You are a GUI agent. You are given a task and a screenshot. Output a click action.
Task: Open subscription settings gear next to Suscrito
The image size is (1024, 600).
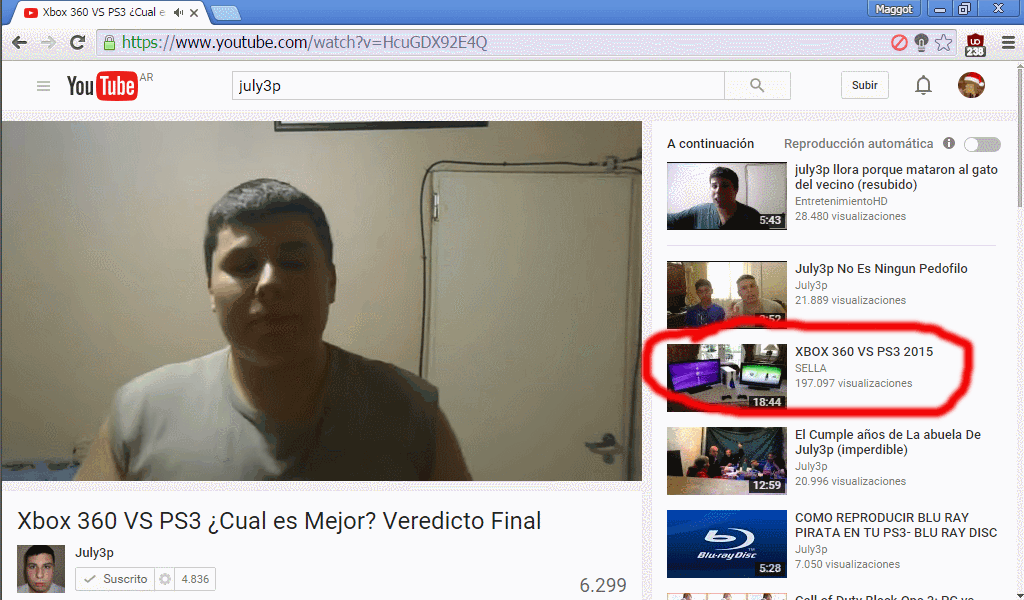tap(165, 579)
